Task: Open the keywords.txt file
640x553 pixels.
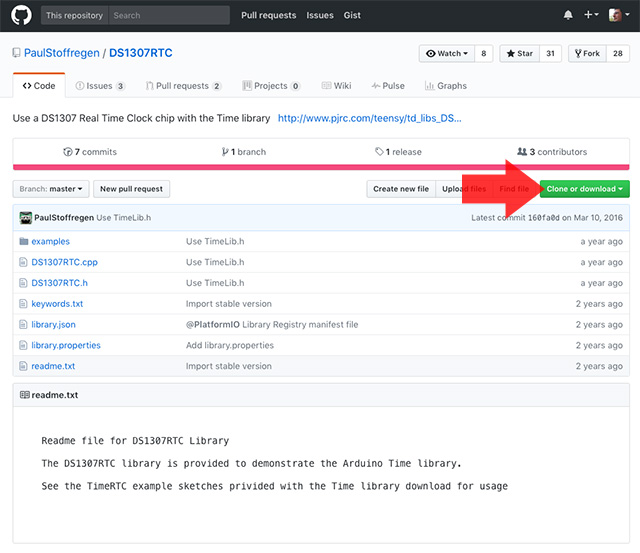Action: pos(57,304)
